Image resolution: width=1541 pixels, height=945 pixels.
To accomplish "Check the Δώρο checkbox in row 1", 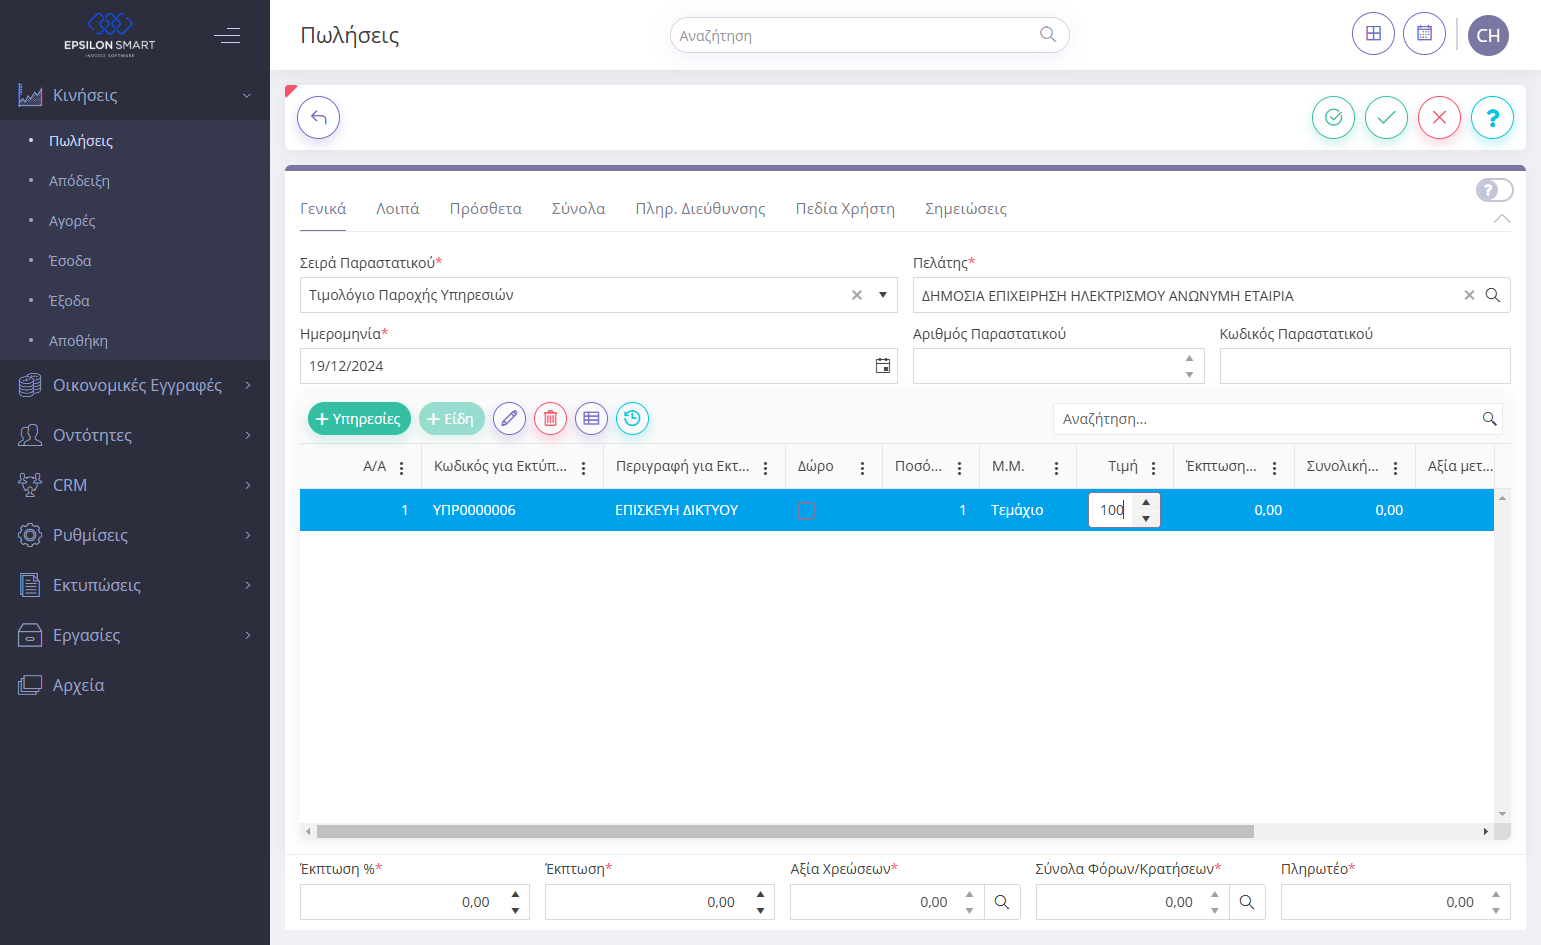I will (806, 510).
